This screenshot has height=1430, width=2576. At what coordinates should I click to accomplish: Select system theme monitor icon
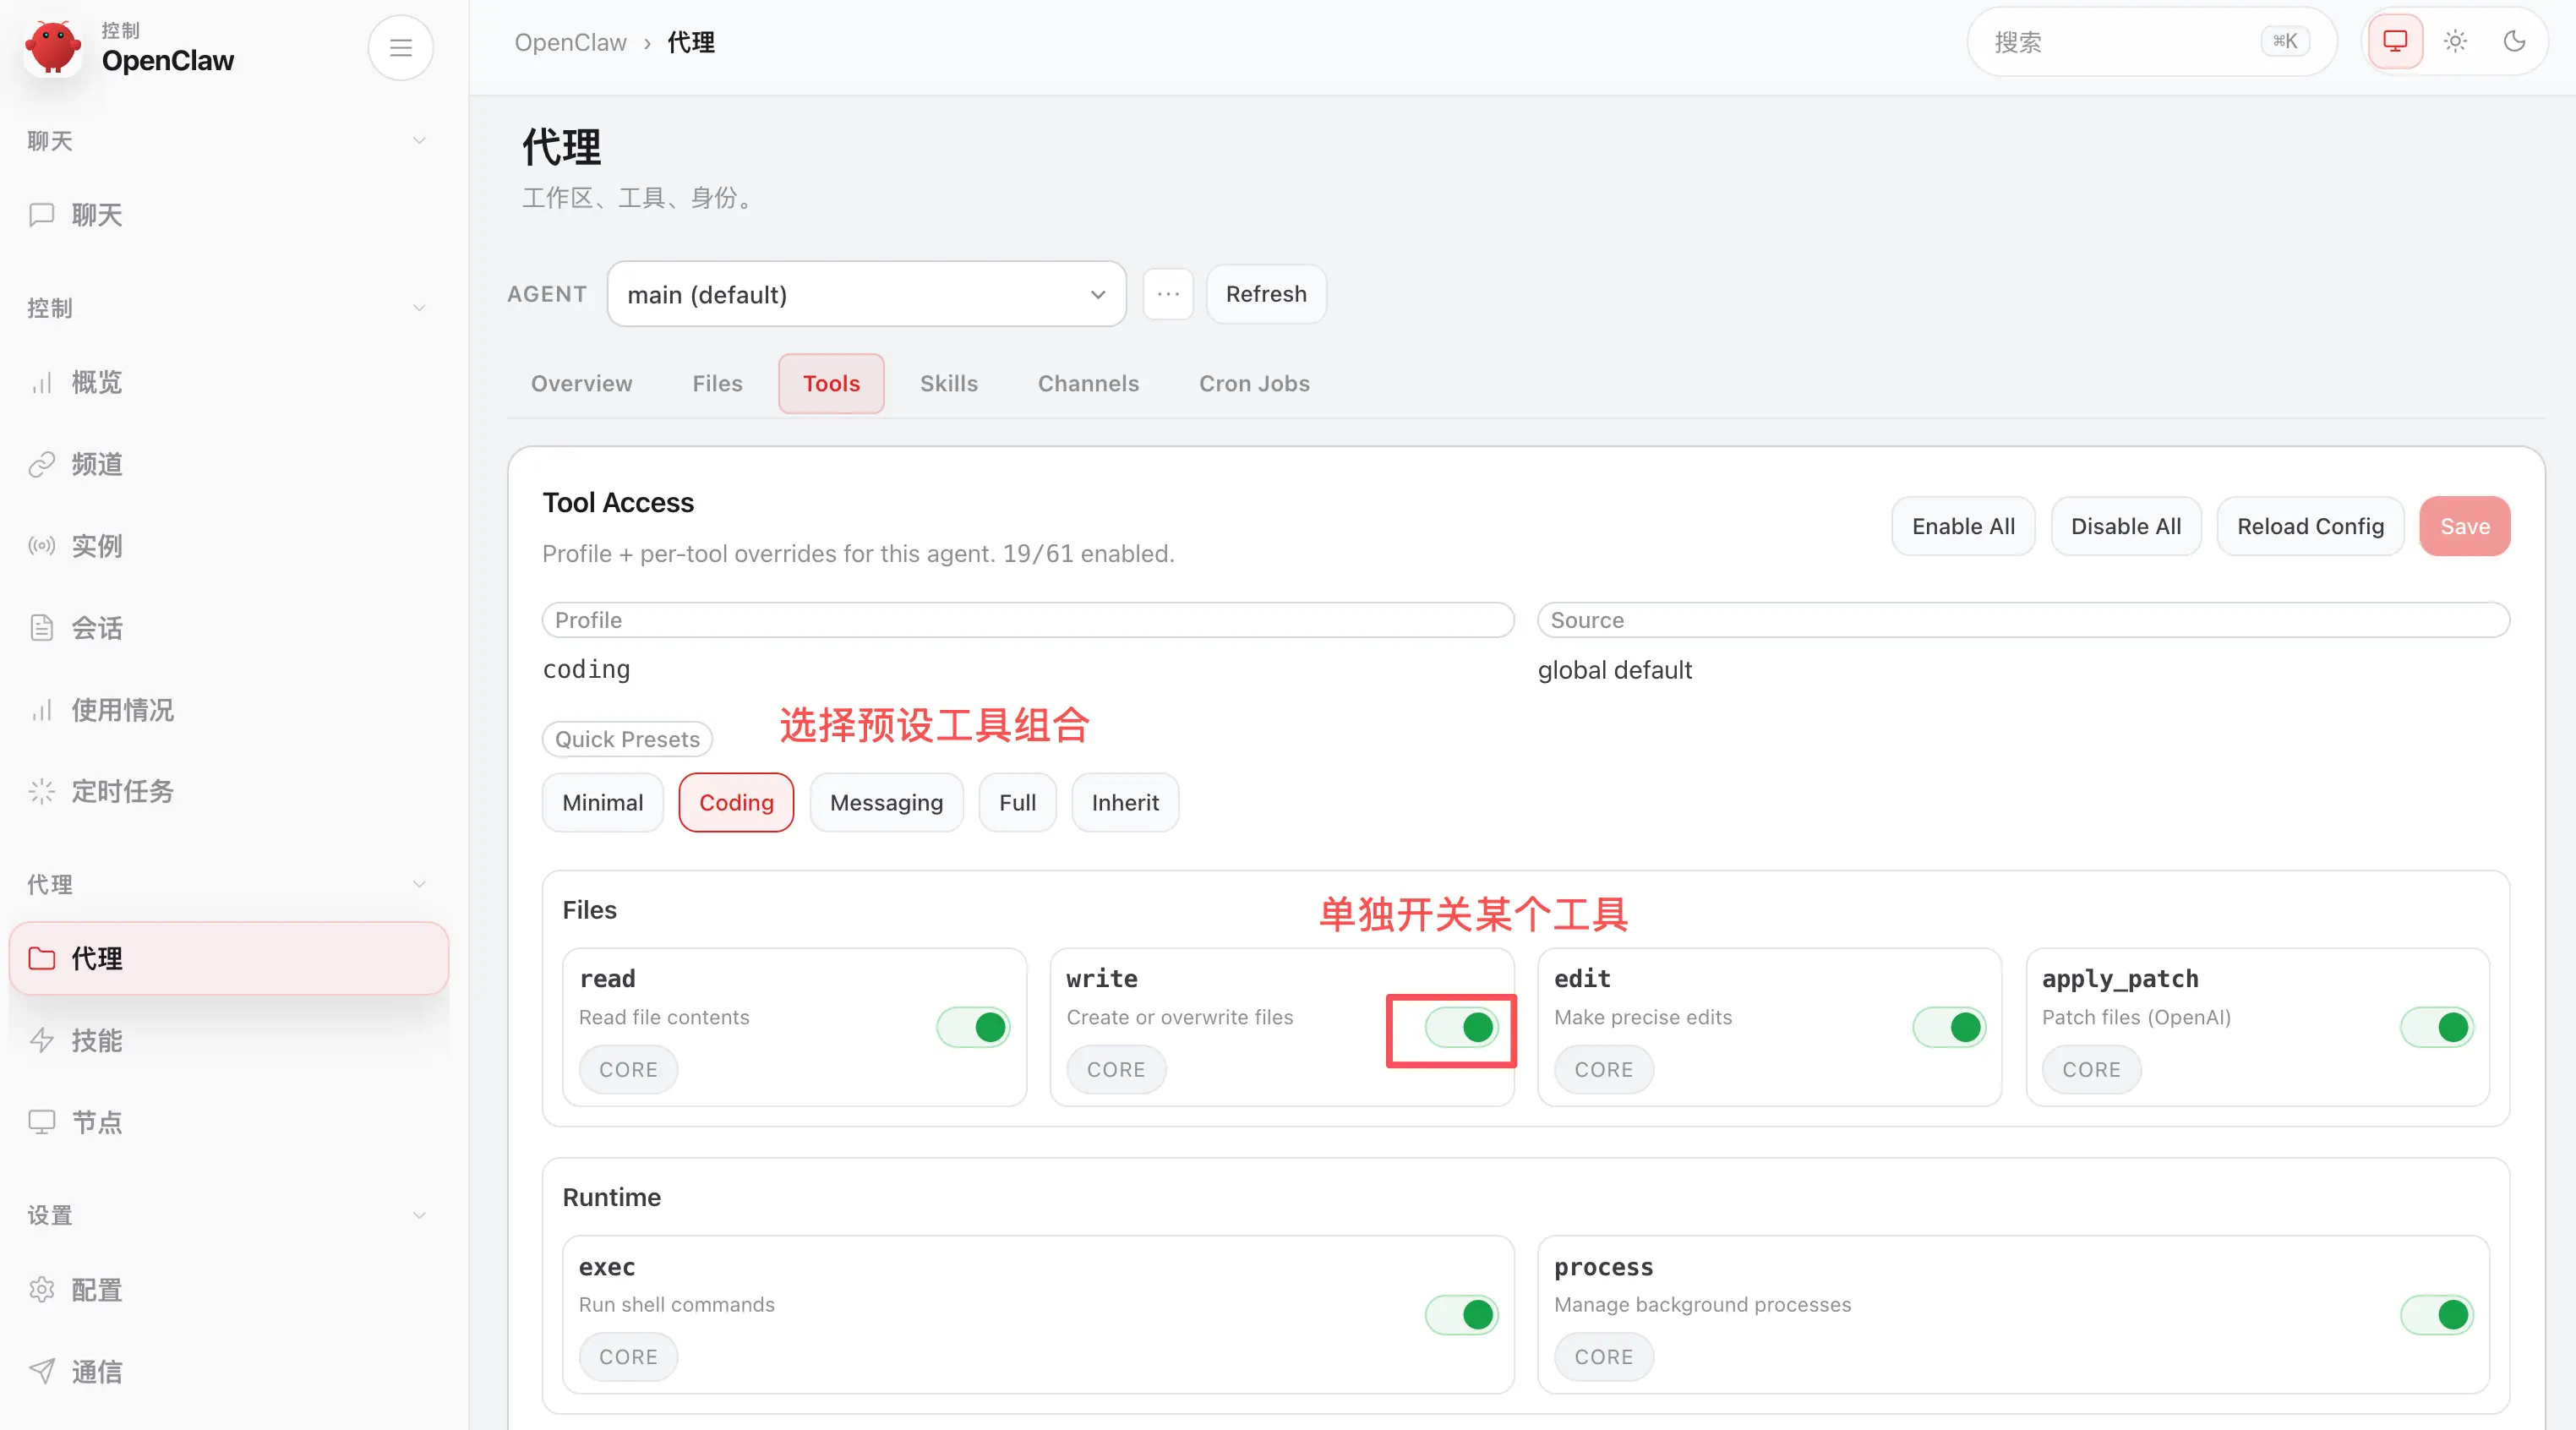pyautogui.click(x=2394, y=41)
